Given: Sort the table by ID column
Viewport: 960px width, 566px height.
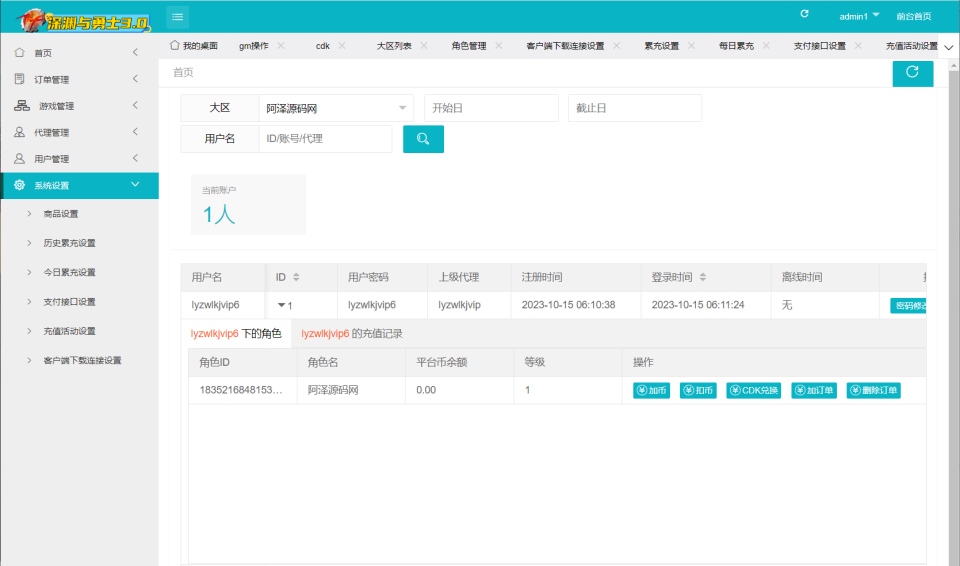Looking at the screenshot, I should point(296,277).
